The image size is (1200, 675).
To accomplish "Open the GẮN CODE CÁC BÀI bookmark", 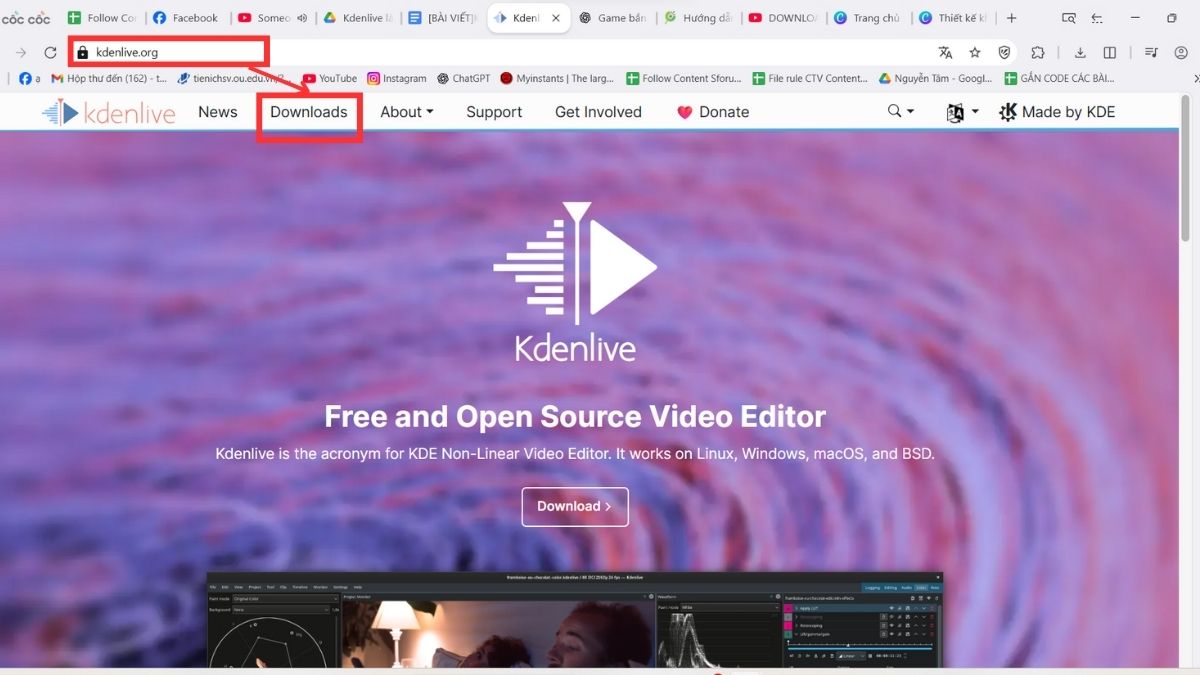I will pos(1059,78).
